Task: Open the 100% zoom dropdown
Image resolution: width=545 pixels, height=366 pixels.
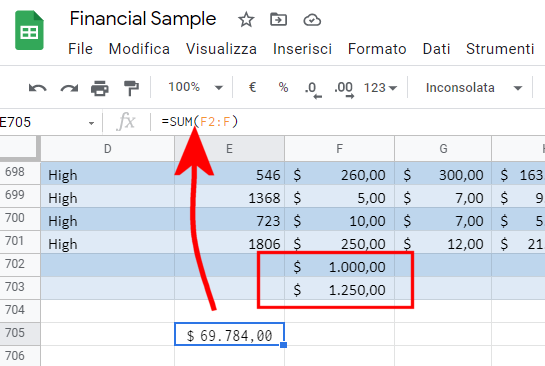Action: point(195,87)
